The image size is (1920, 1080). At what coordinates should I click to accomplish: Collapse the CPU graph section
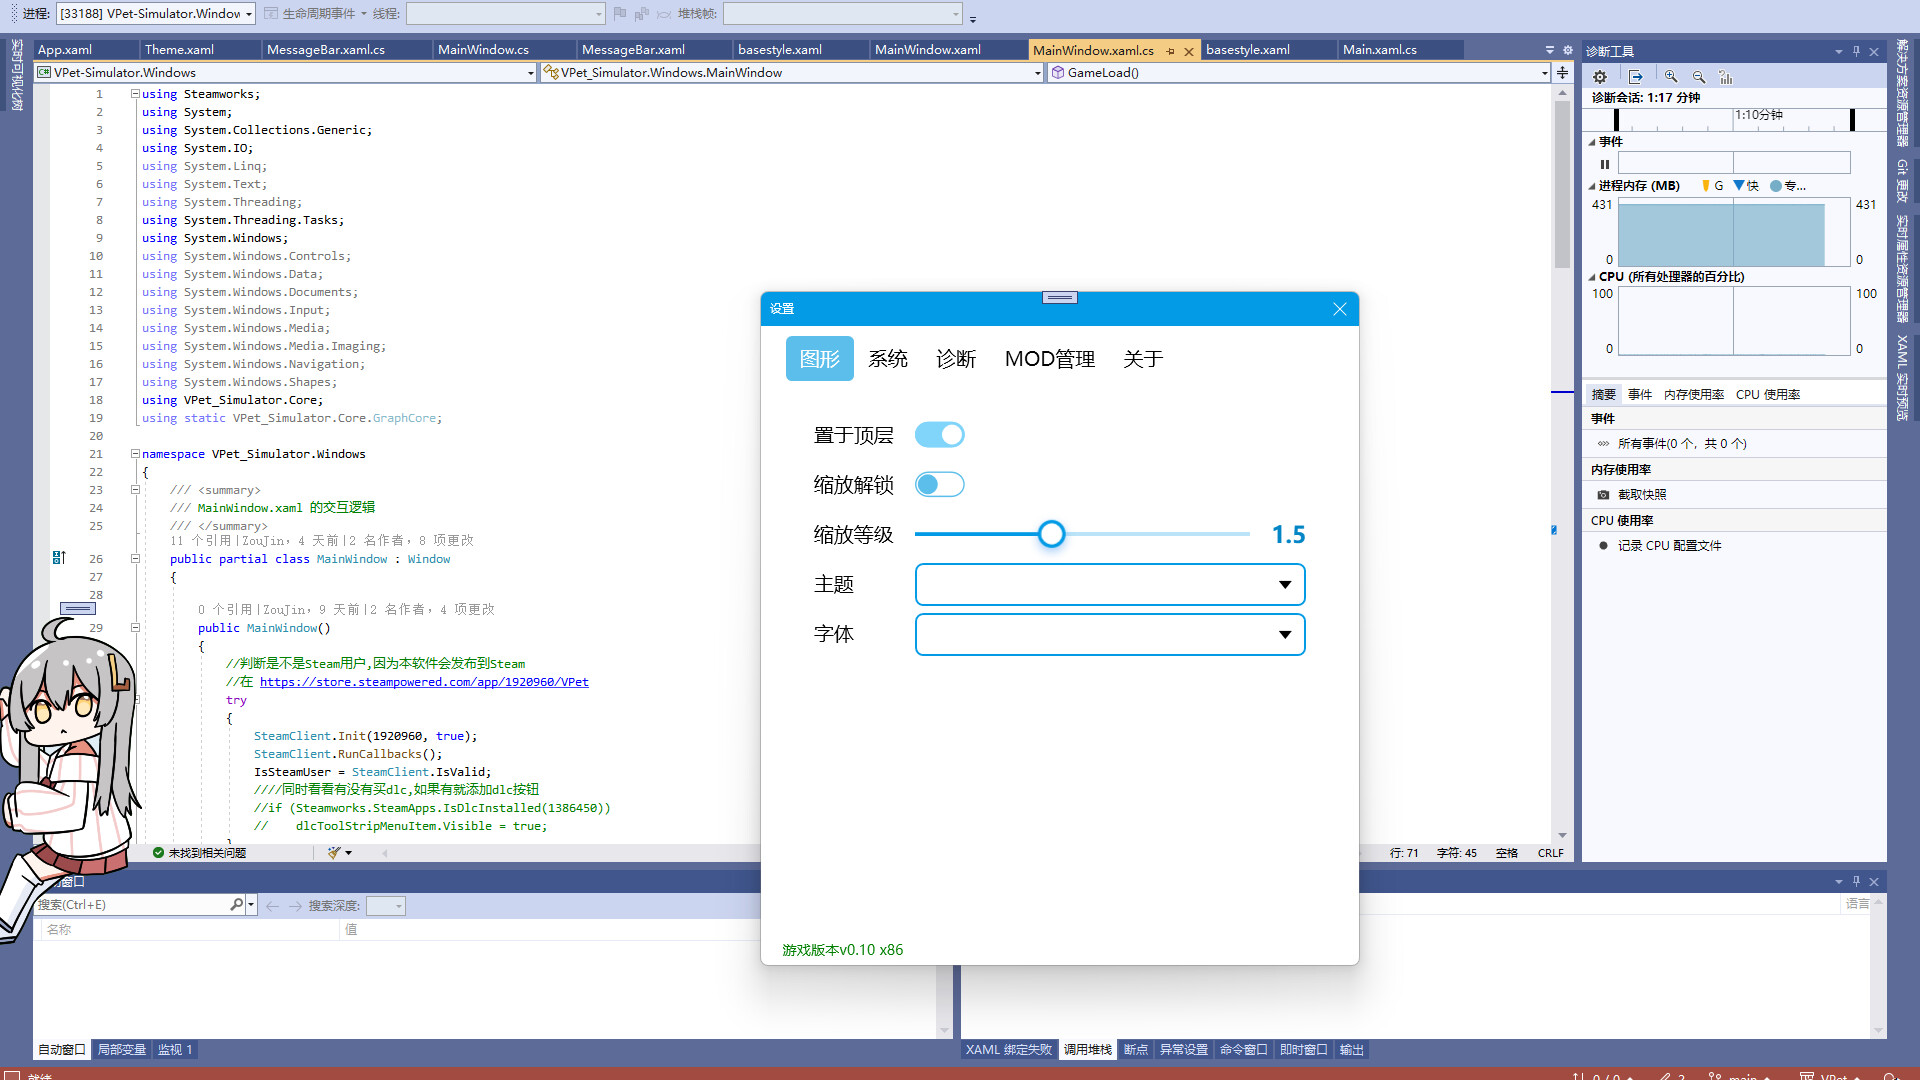(x=1592, y=277)
